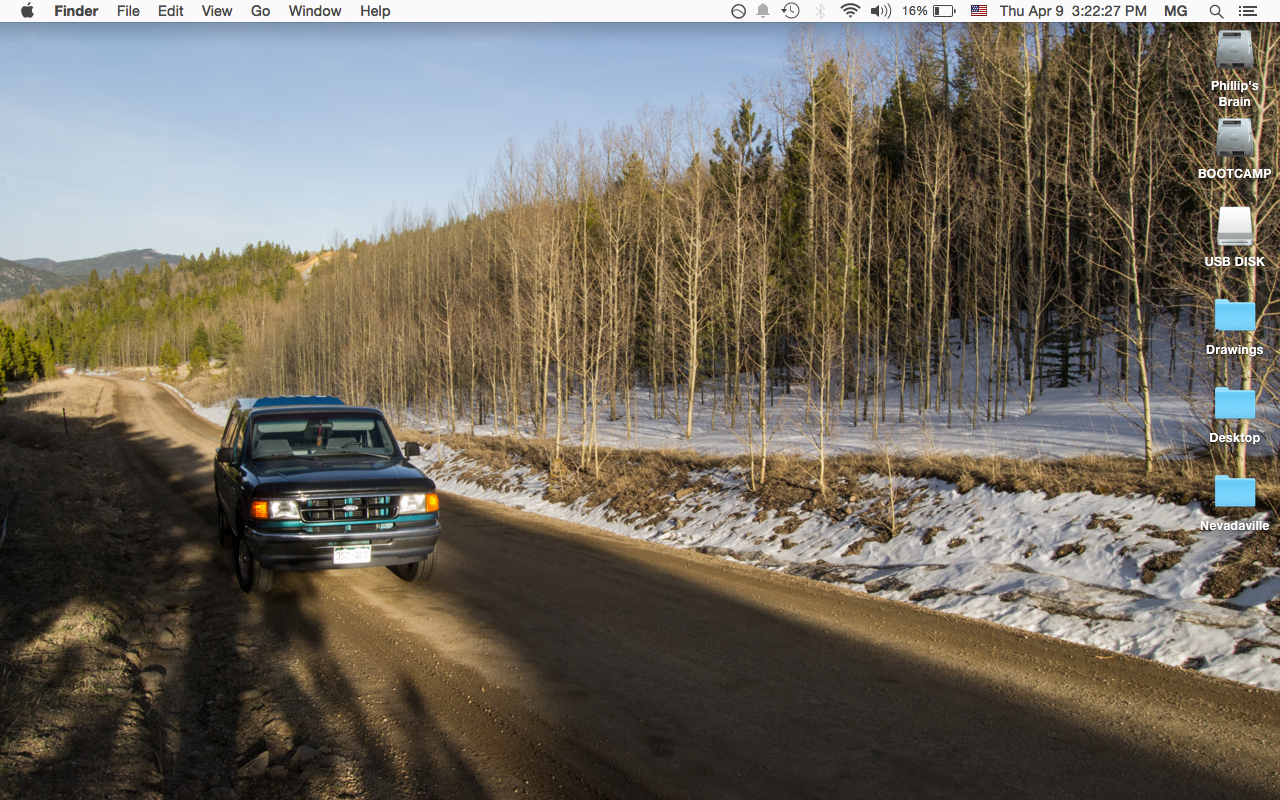The width and height of the screenshot is (1280, 800).
Task: Click the "Drawings" label text
Action: 1235,350
